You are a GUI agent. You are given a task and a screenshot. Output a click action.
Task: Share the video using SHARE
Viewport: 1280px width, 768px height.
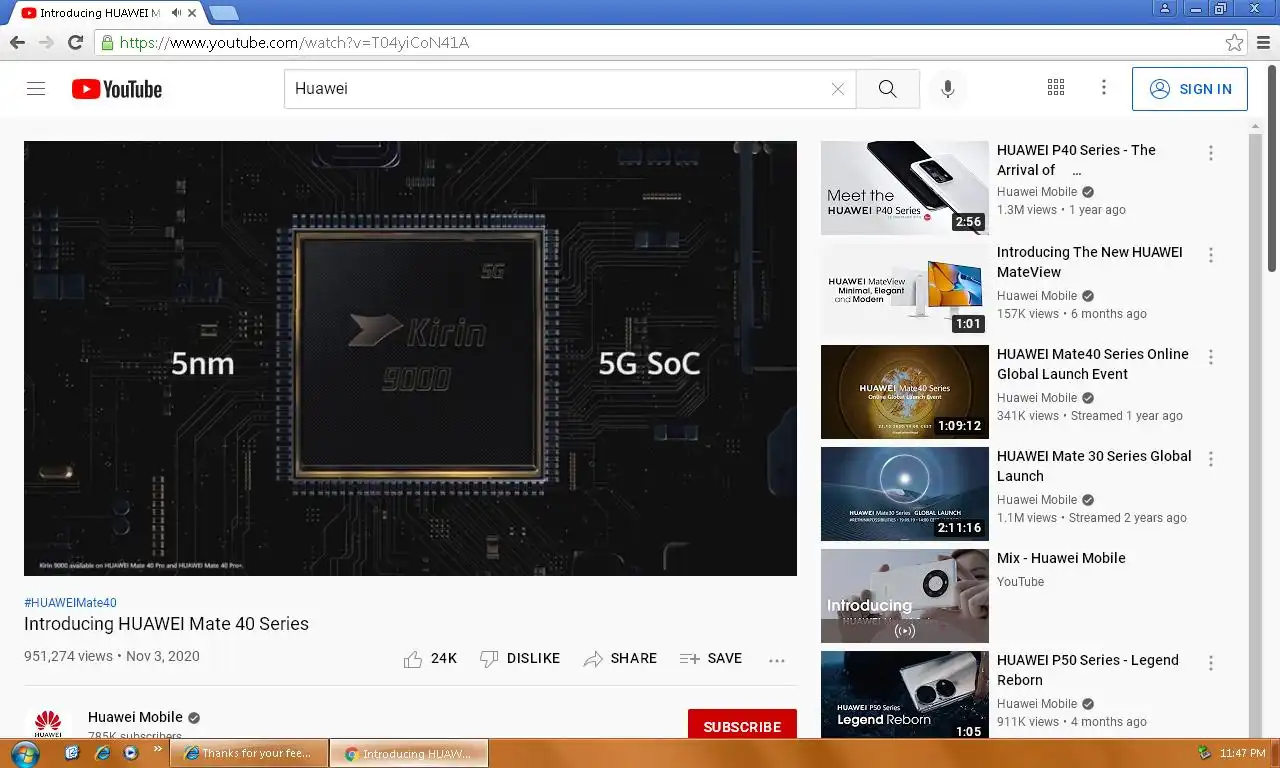[620, 659]
